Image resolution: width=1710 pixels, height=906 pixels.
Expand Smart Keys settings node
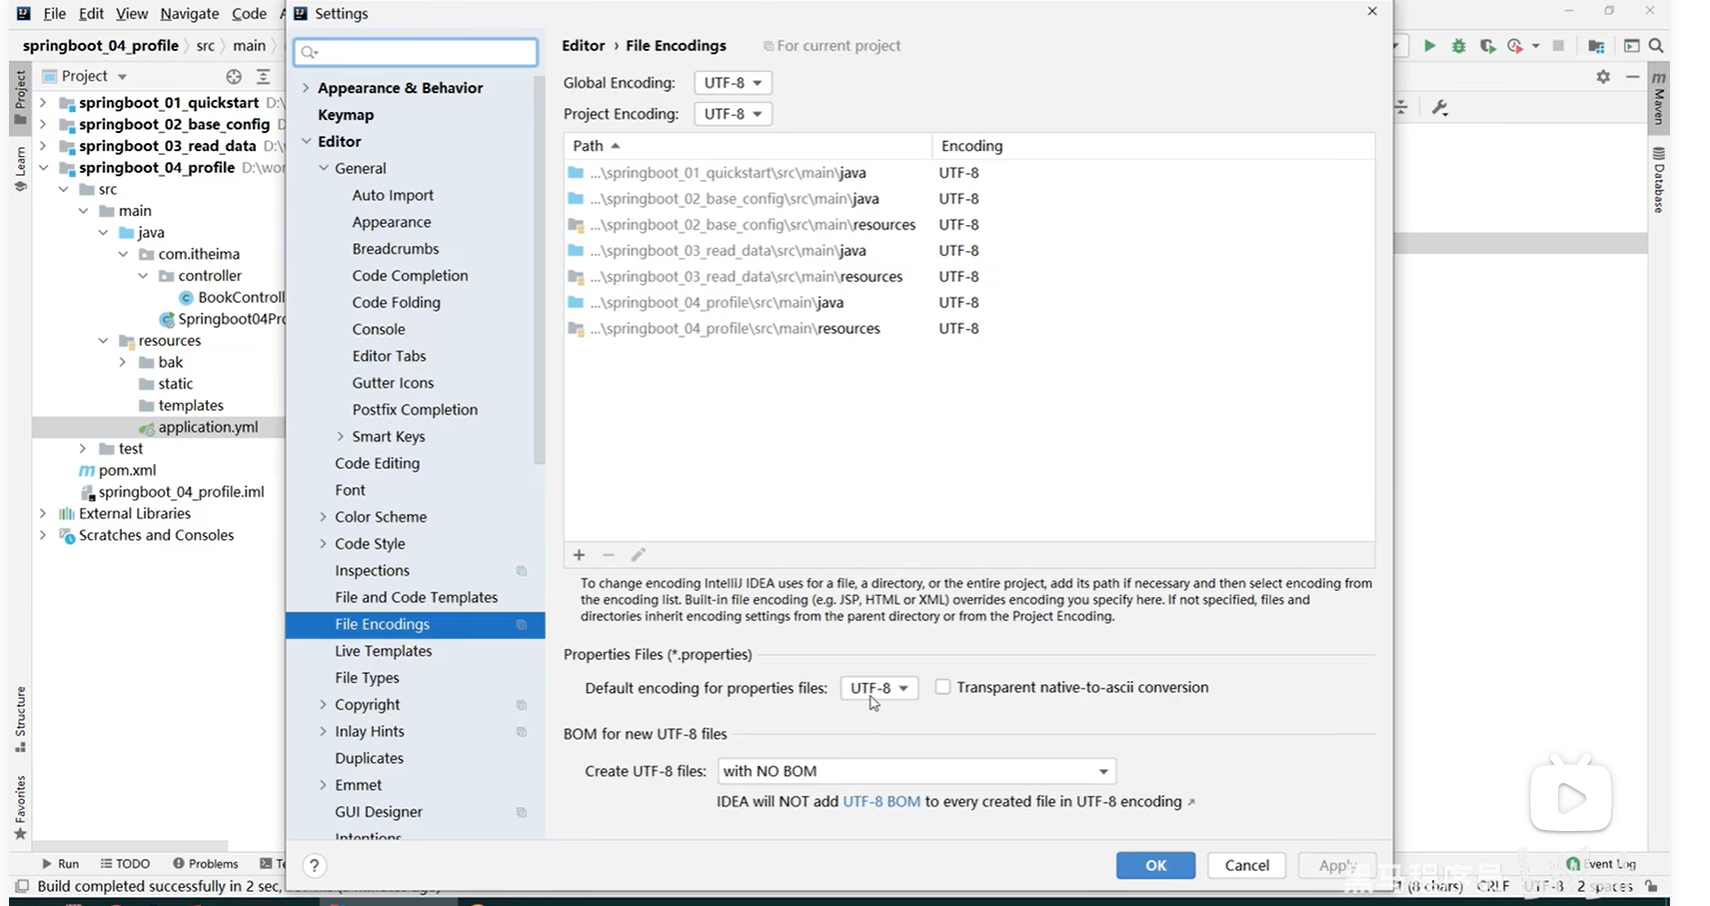tap(340, 437)
